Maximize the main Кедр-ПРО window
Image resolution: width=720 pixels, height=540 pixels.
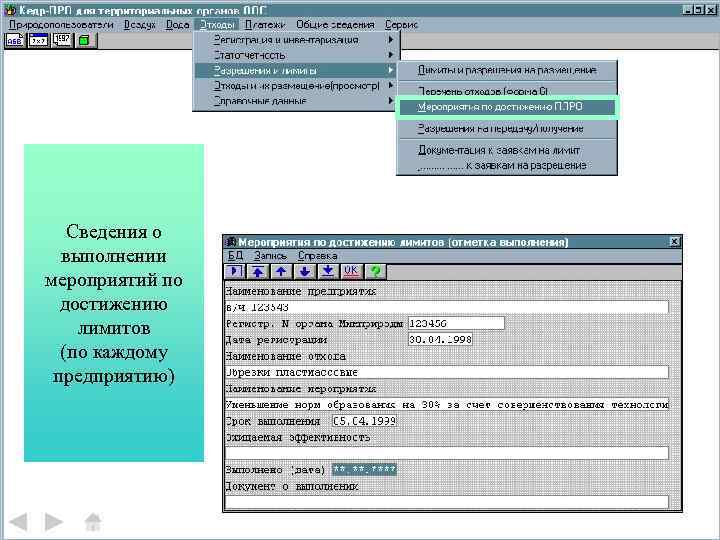coord(698,9)
